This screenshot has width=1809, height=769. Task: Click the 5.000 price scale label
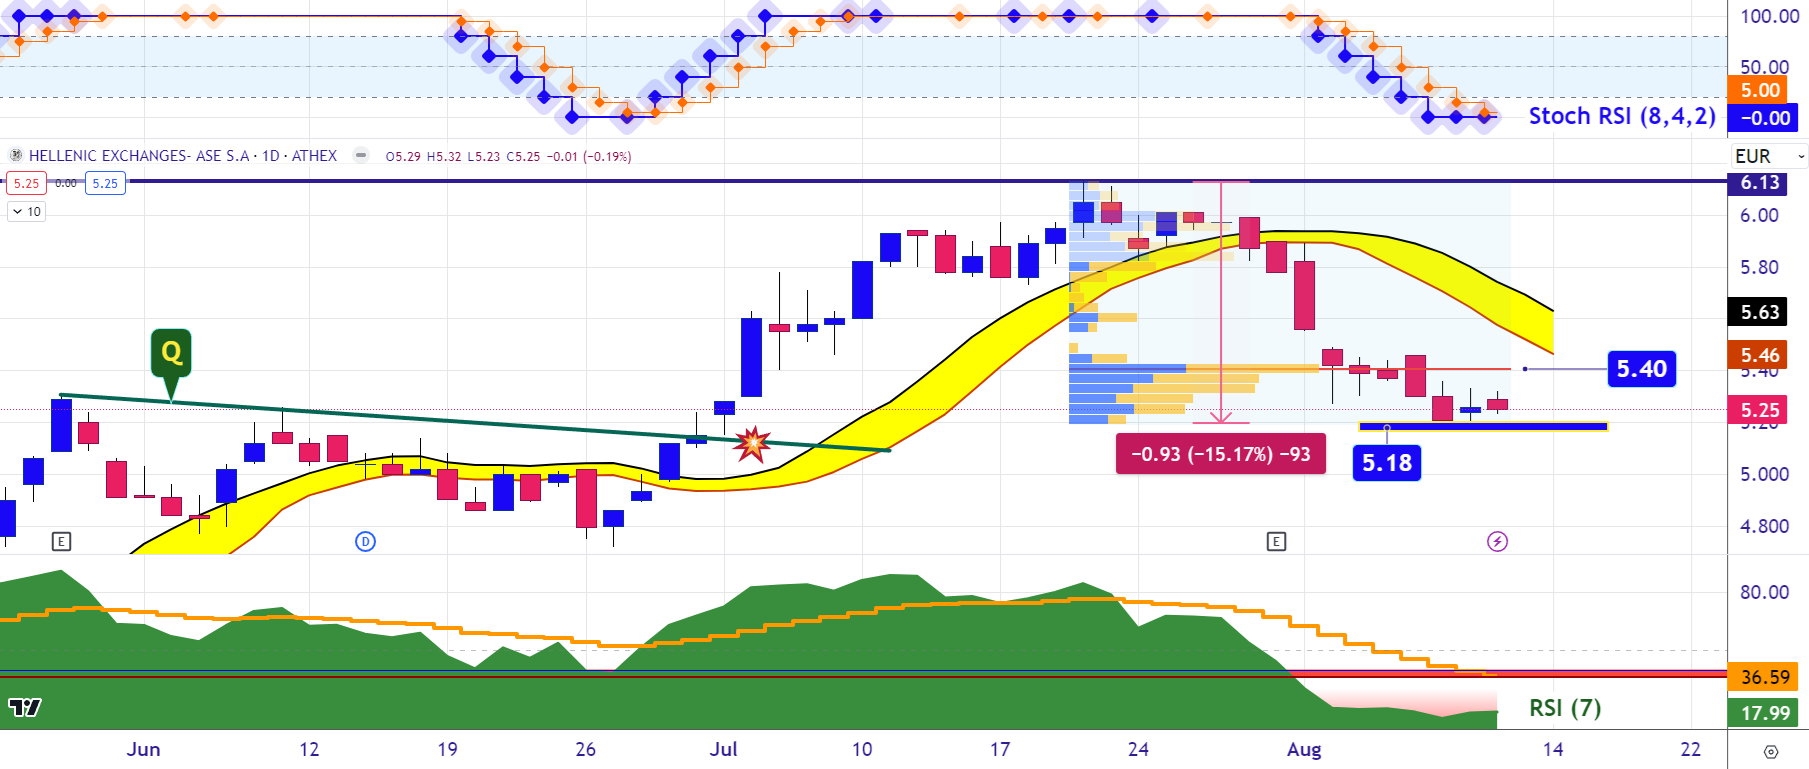1764,474
